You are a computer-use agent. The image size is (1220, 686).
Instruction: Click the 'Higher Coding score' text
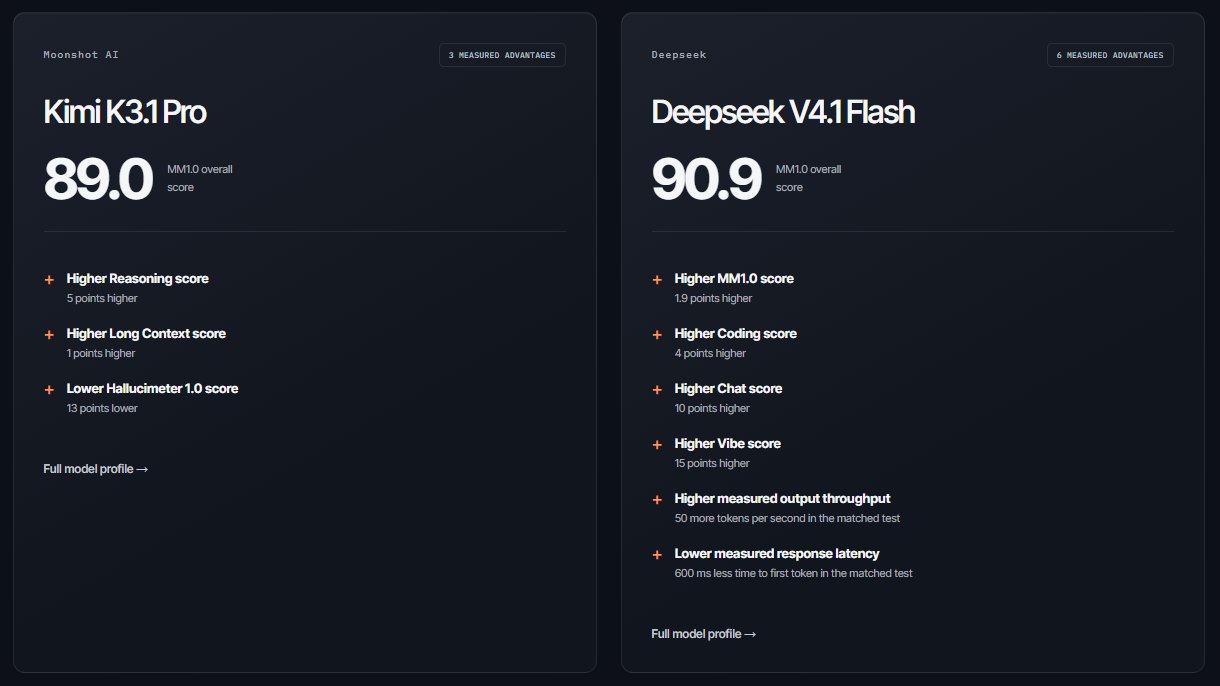coord(736,334)
